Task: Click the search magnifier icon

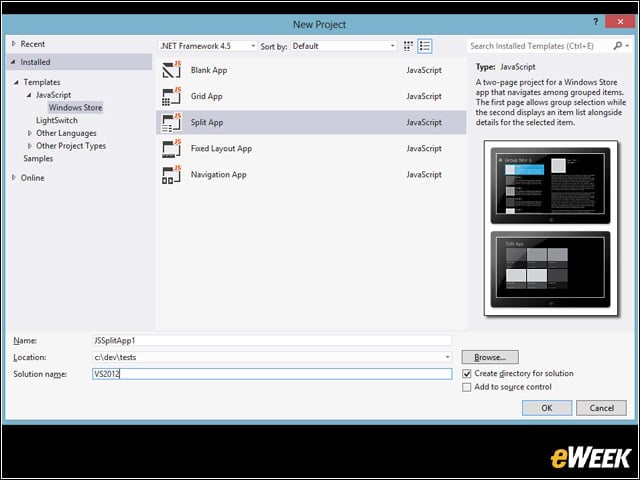Action: click(x=618, y=46)
